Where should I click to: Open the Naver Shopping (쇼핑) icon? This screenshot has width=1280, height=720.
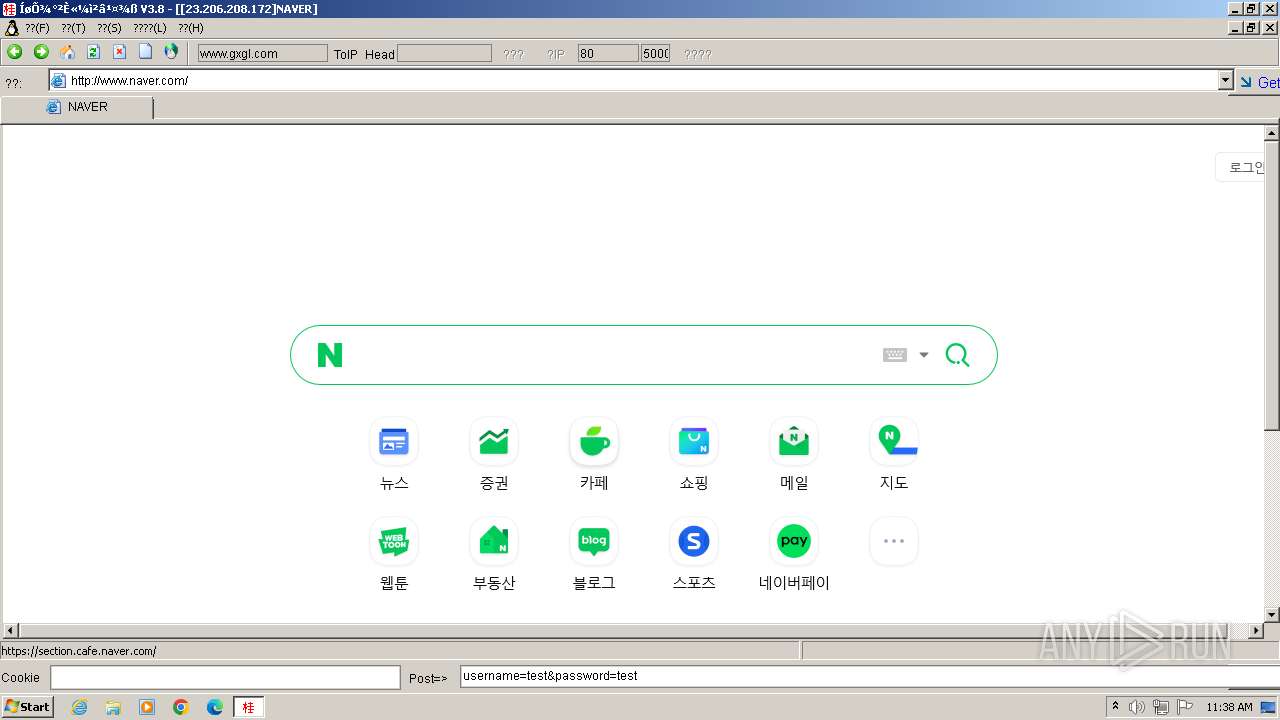tap(694, 441)
